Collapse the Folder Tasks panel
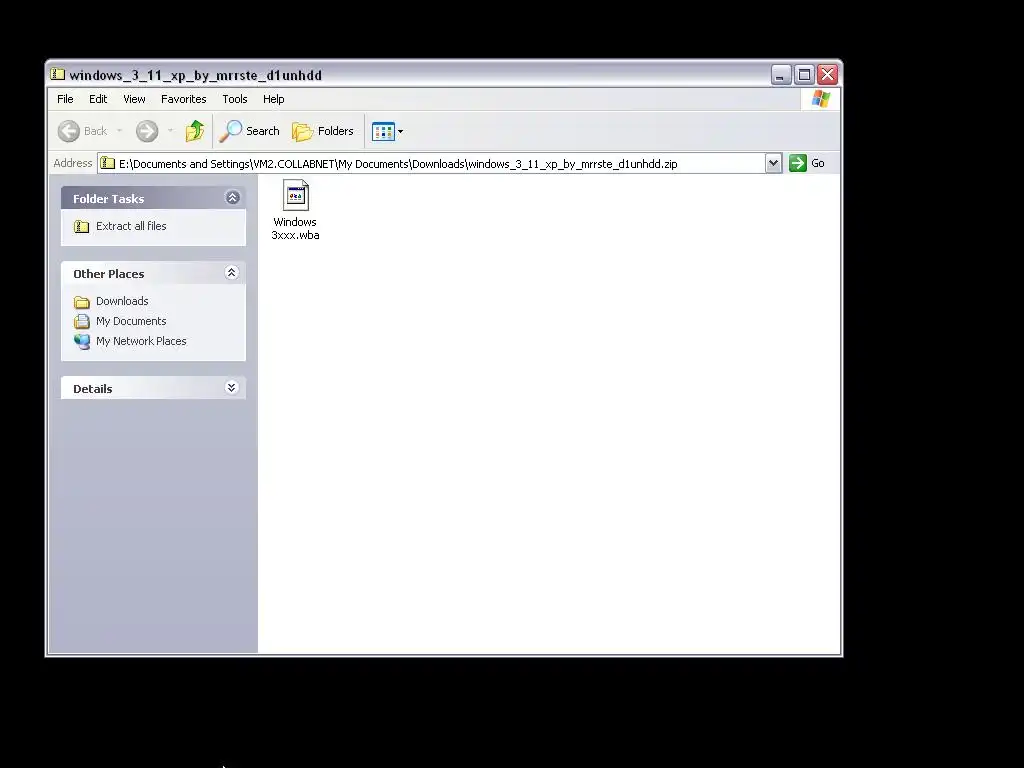The image size is (1024, 768). [232, 198]
